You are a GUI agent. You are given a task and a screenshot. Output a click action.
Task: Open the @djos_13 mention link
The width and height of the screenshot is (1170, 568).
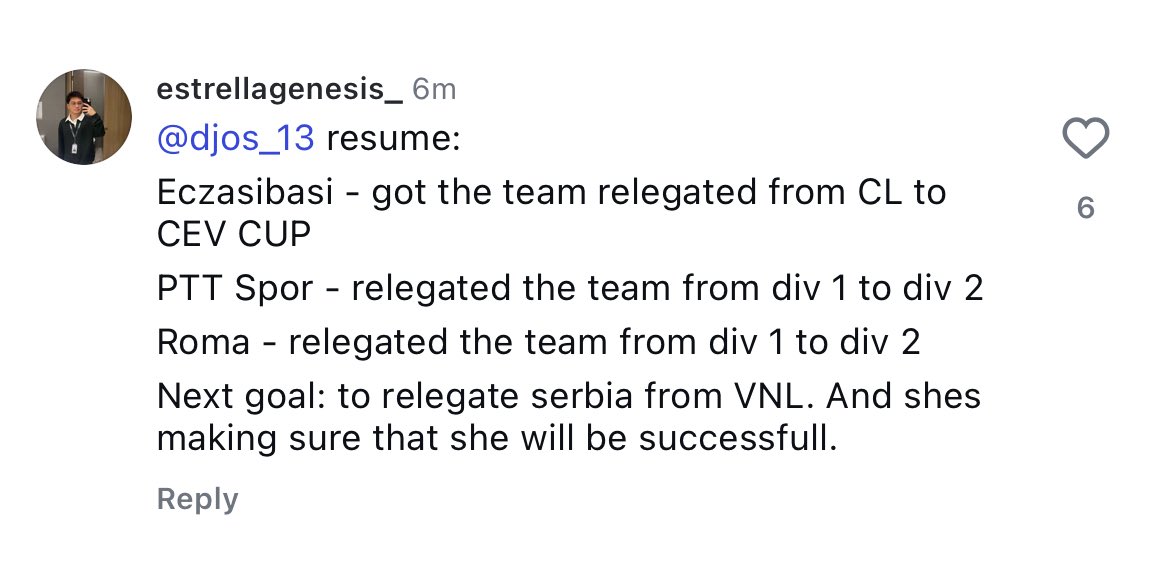pyautogui.click(x=236, y=140)
